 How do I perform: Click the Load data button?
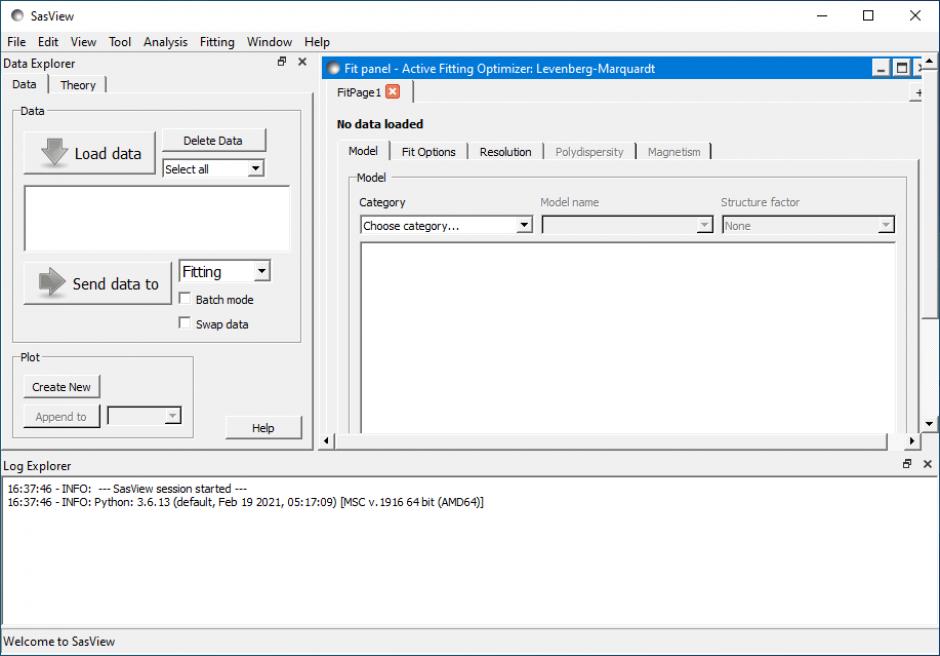pos(90,153)
